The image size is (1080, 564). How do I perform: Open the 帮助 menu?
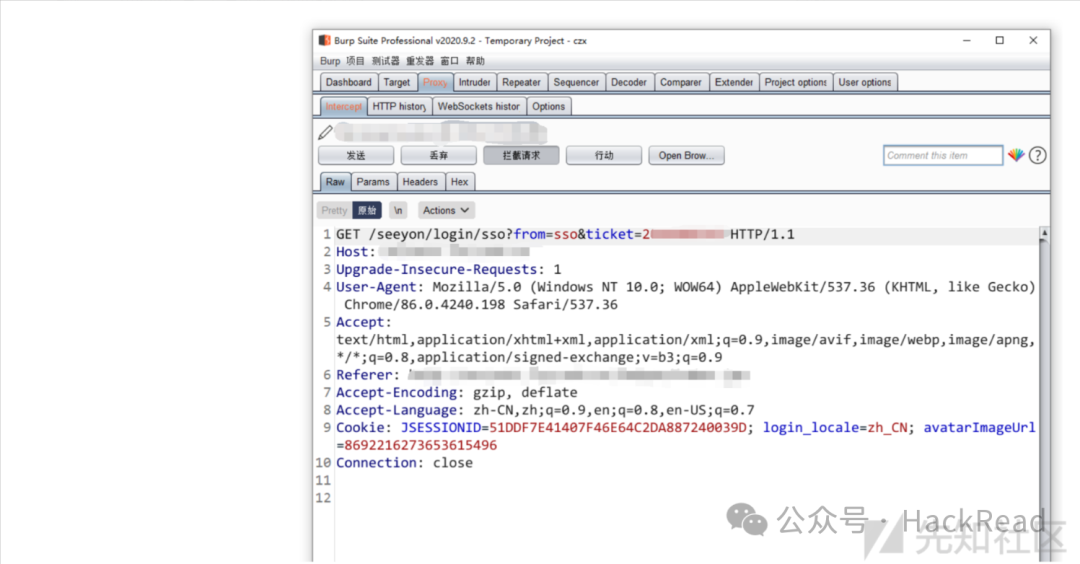(x=475, y=61)
